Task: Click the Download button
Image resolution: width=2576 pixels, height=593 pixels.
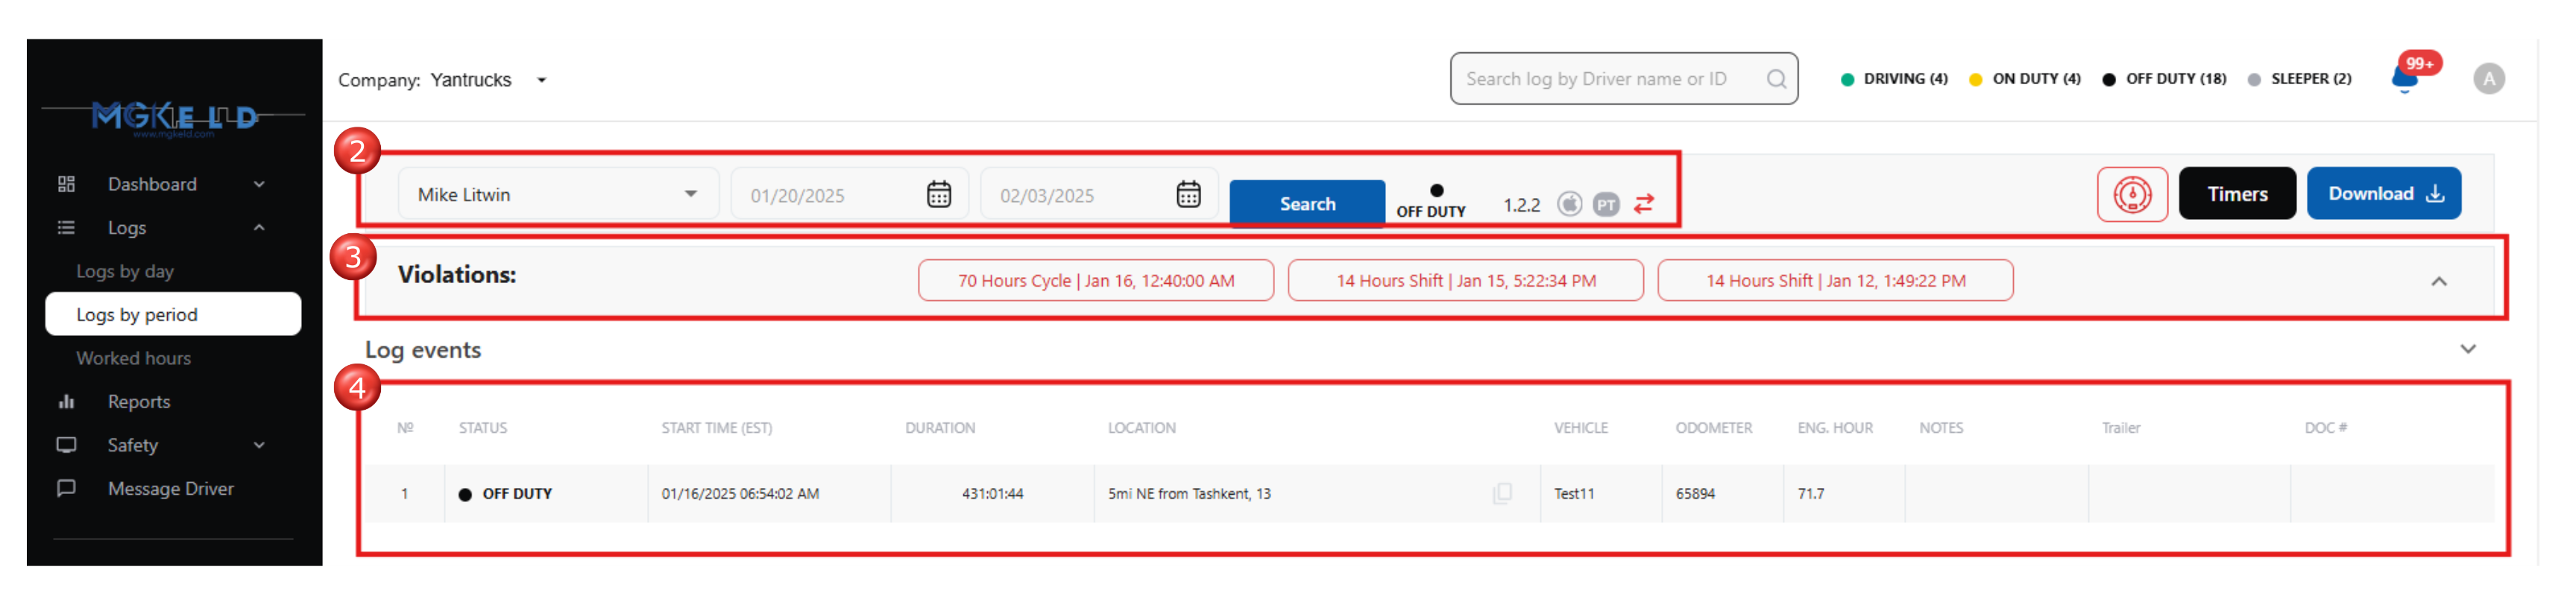Action: pyautogui.click(x=2383, y=194)
